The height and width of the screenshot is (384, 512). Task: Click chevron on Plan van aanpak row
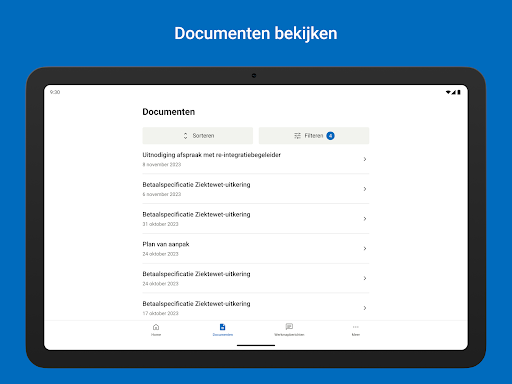[x=365, y=248]
